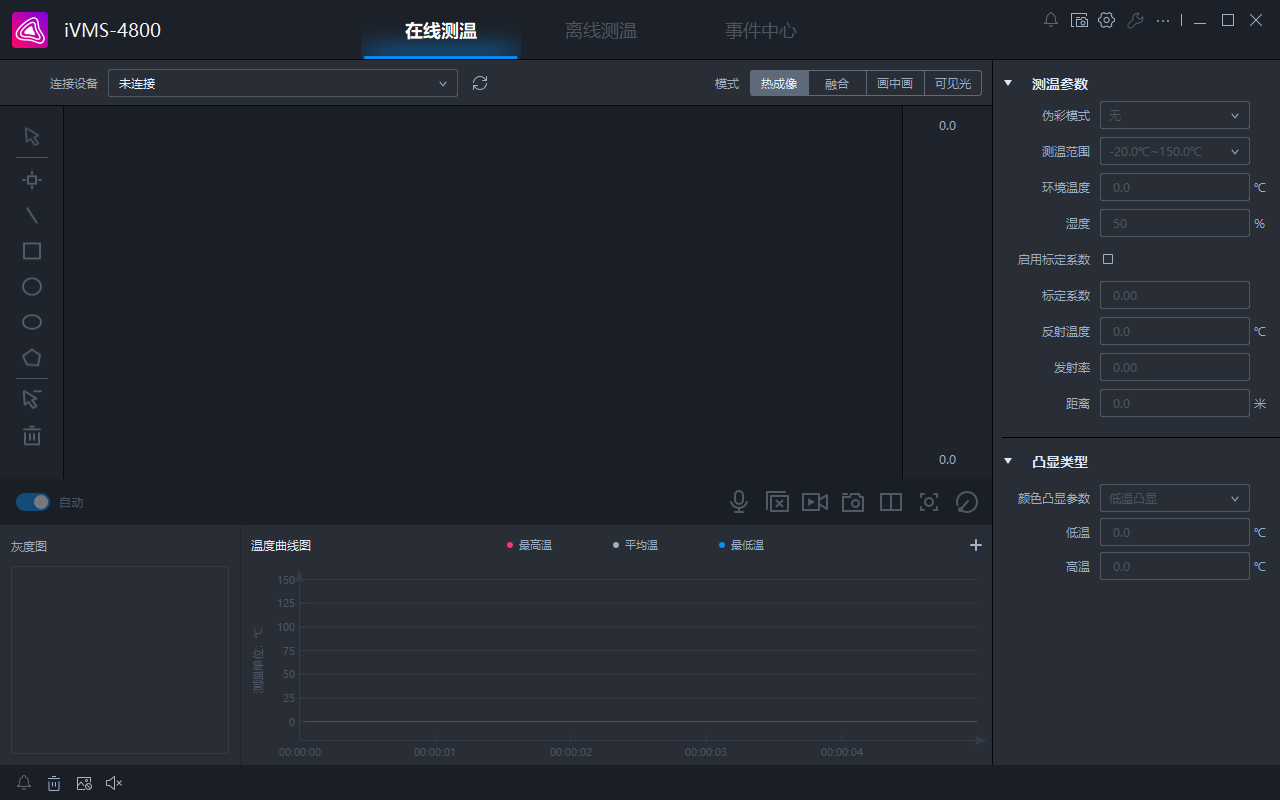This screenshot has height=800, width=1280.
Task: Switch the mode to 可见光
Action: (952, 84)
